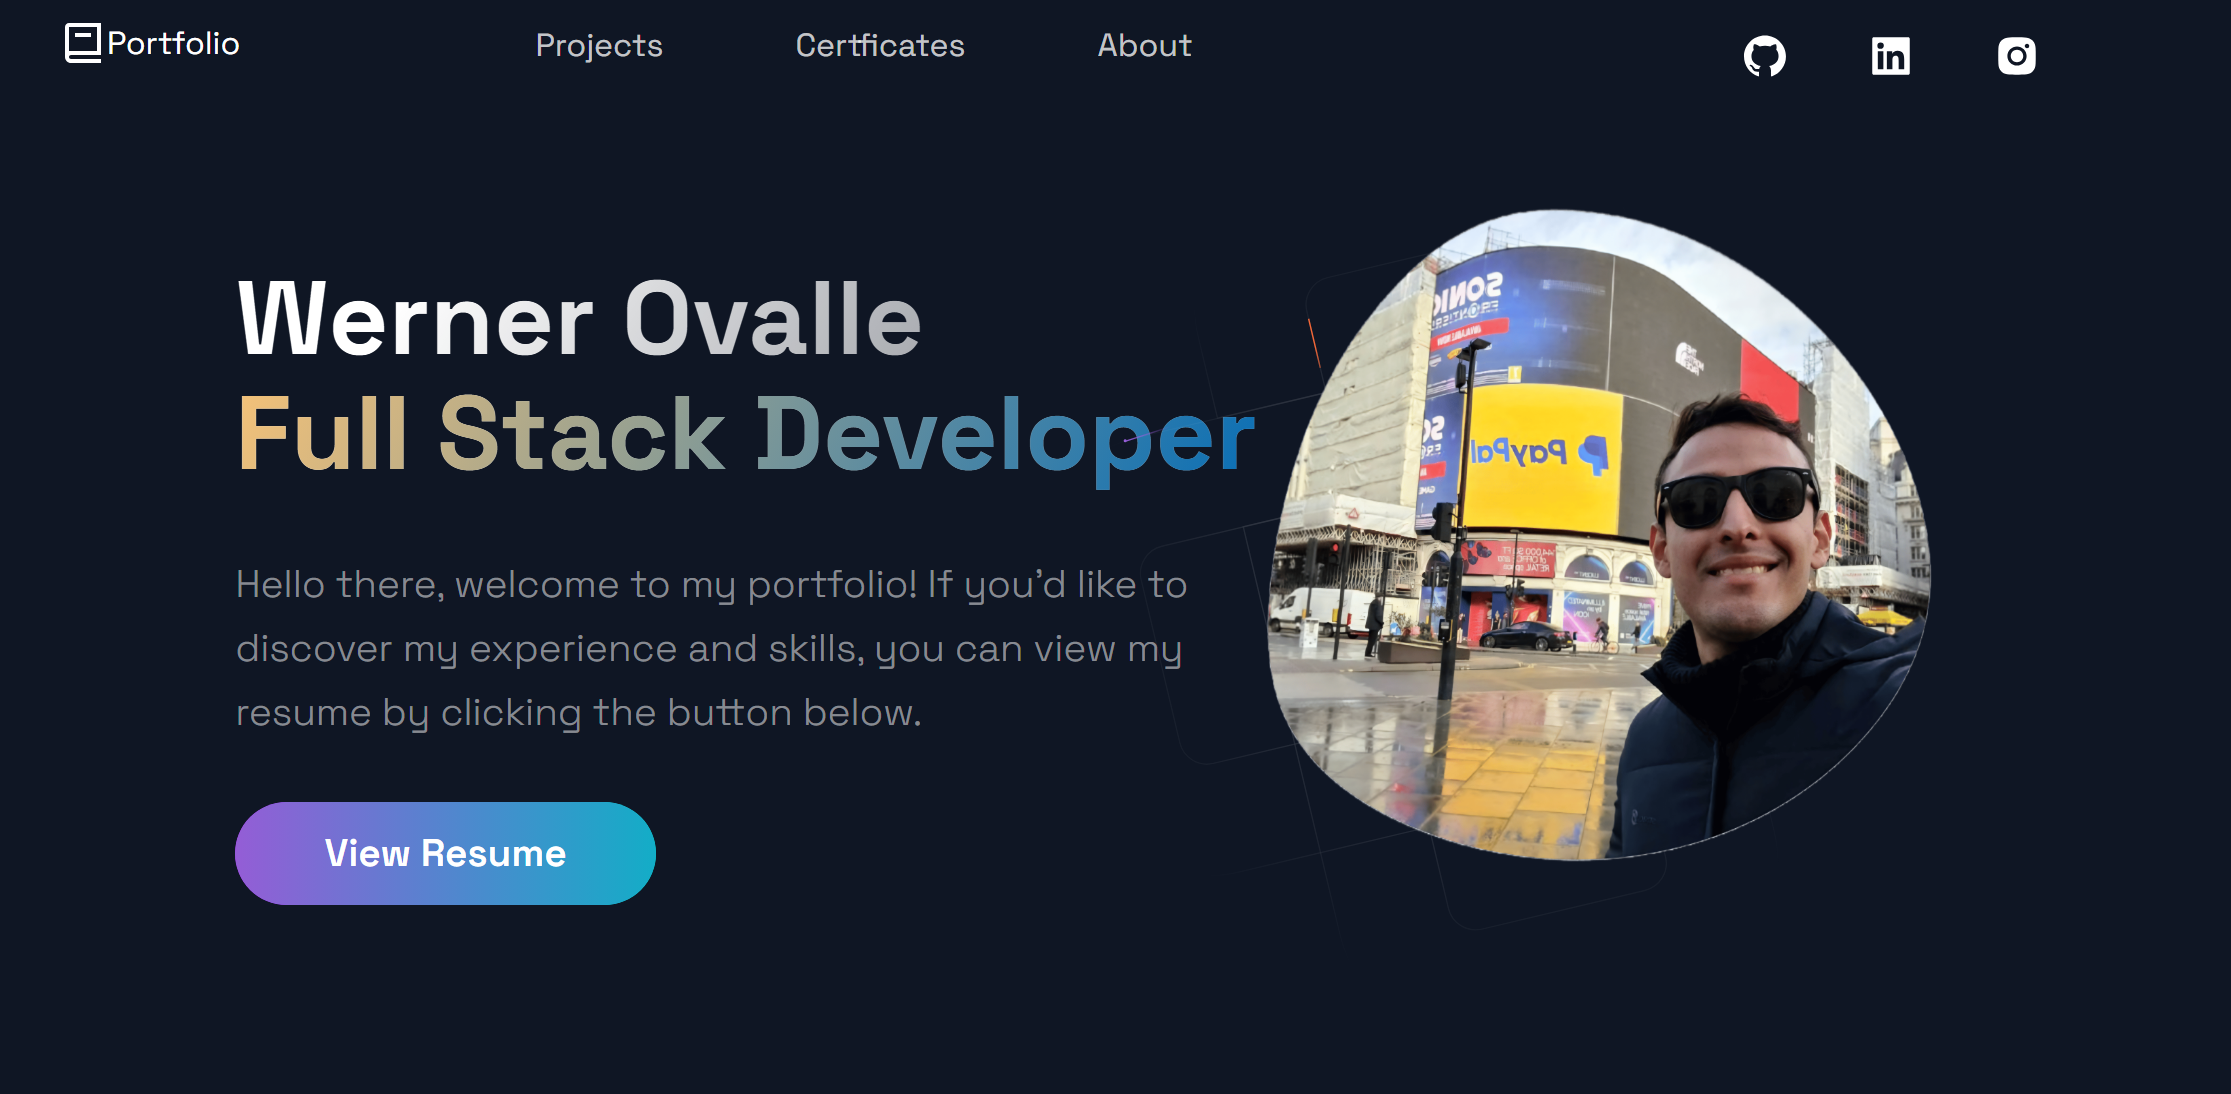The image size is (2231, 1094).
Task: Click the blue word Developer
Action: click(1004, 435)
